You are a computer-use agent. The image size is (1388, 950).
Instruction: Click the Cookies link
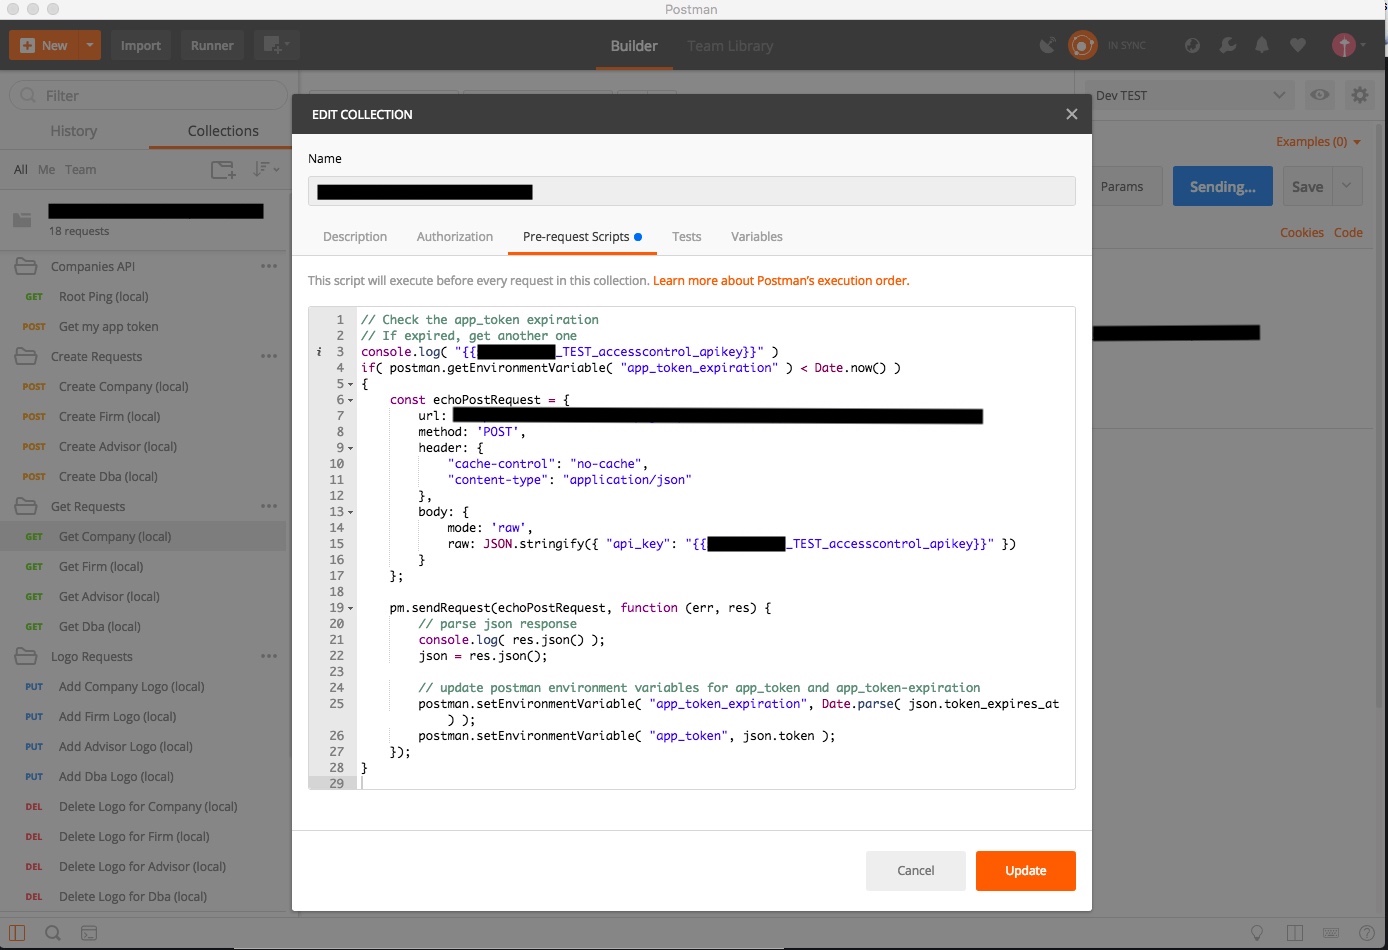(x=1302, y=232)
